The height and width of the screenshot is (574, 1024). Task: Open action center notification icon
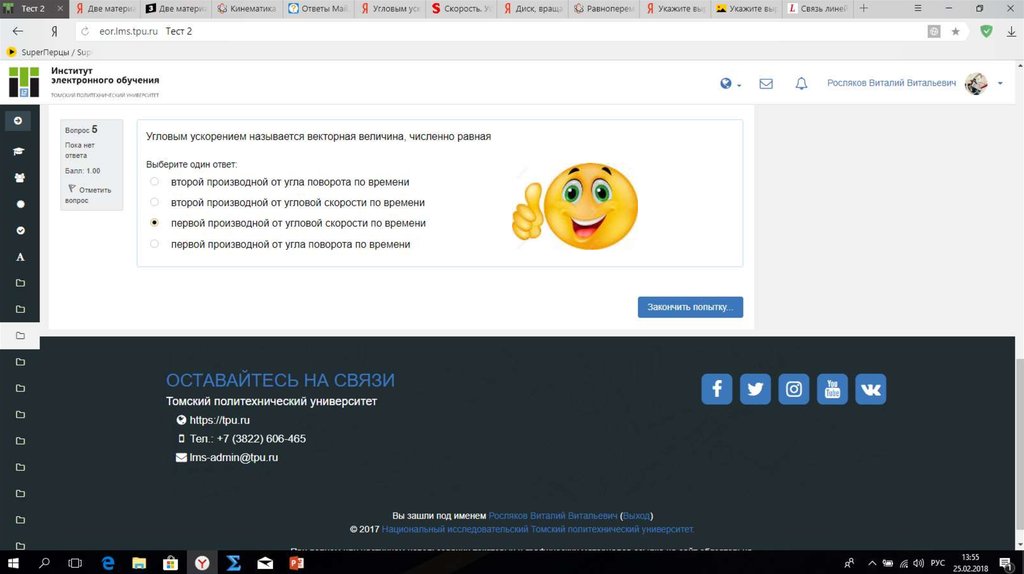[1006, 563]
